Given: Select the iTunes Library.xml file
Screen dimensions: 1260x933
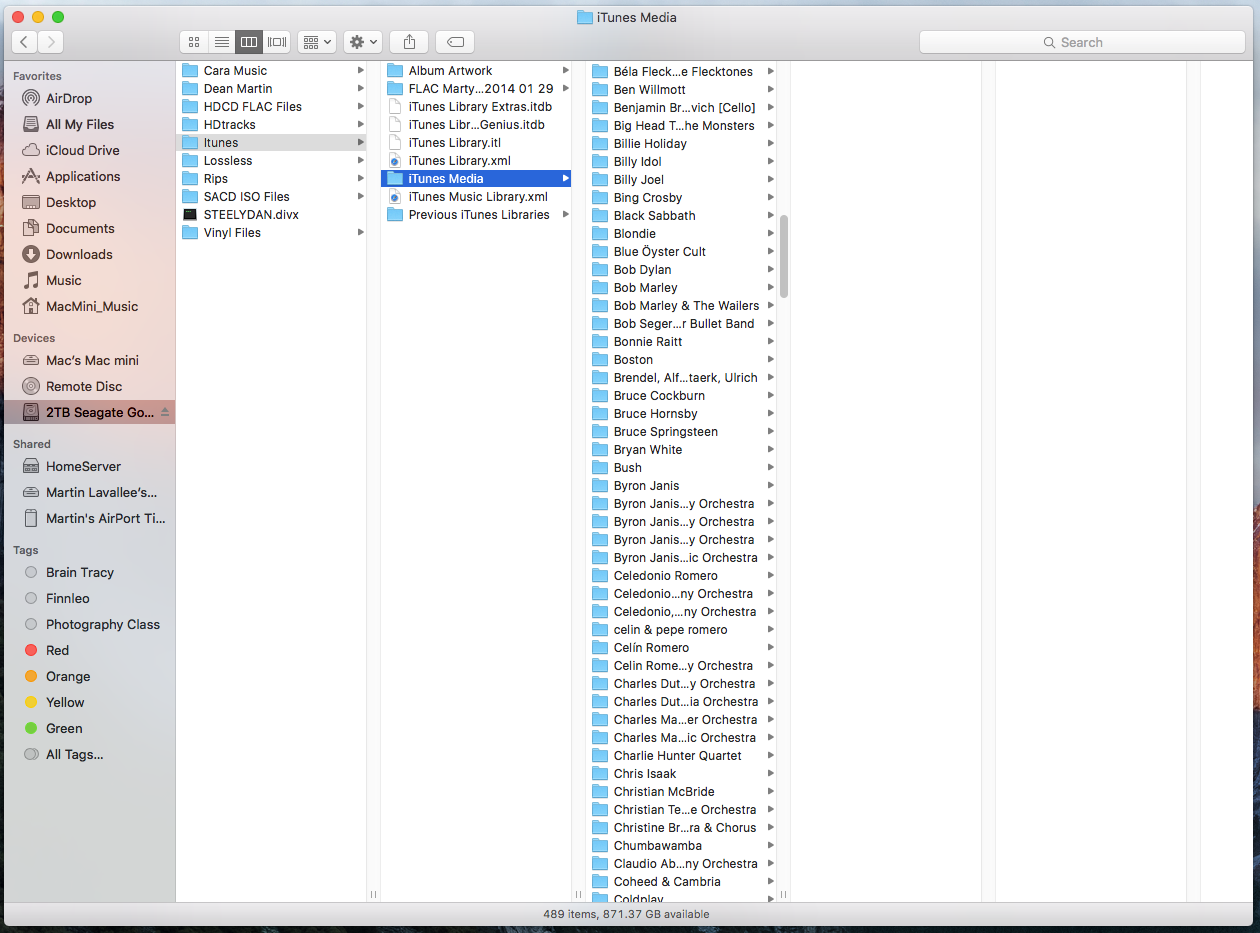Looking at the screenshot, I should (476, 161).
